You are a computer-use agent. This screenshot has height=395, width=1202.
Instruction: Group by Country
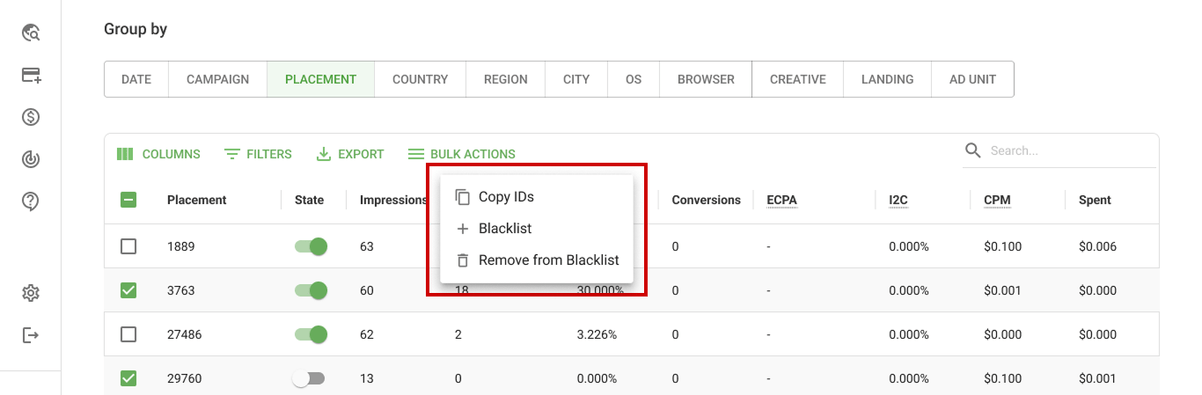click(420, 79)
